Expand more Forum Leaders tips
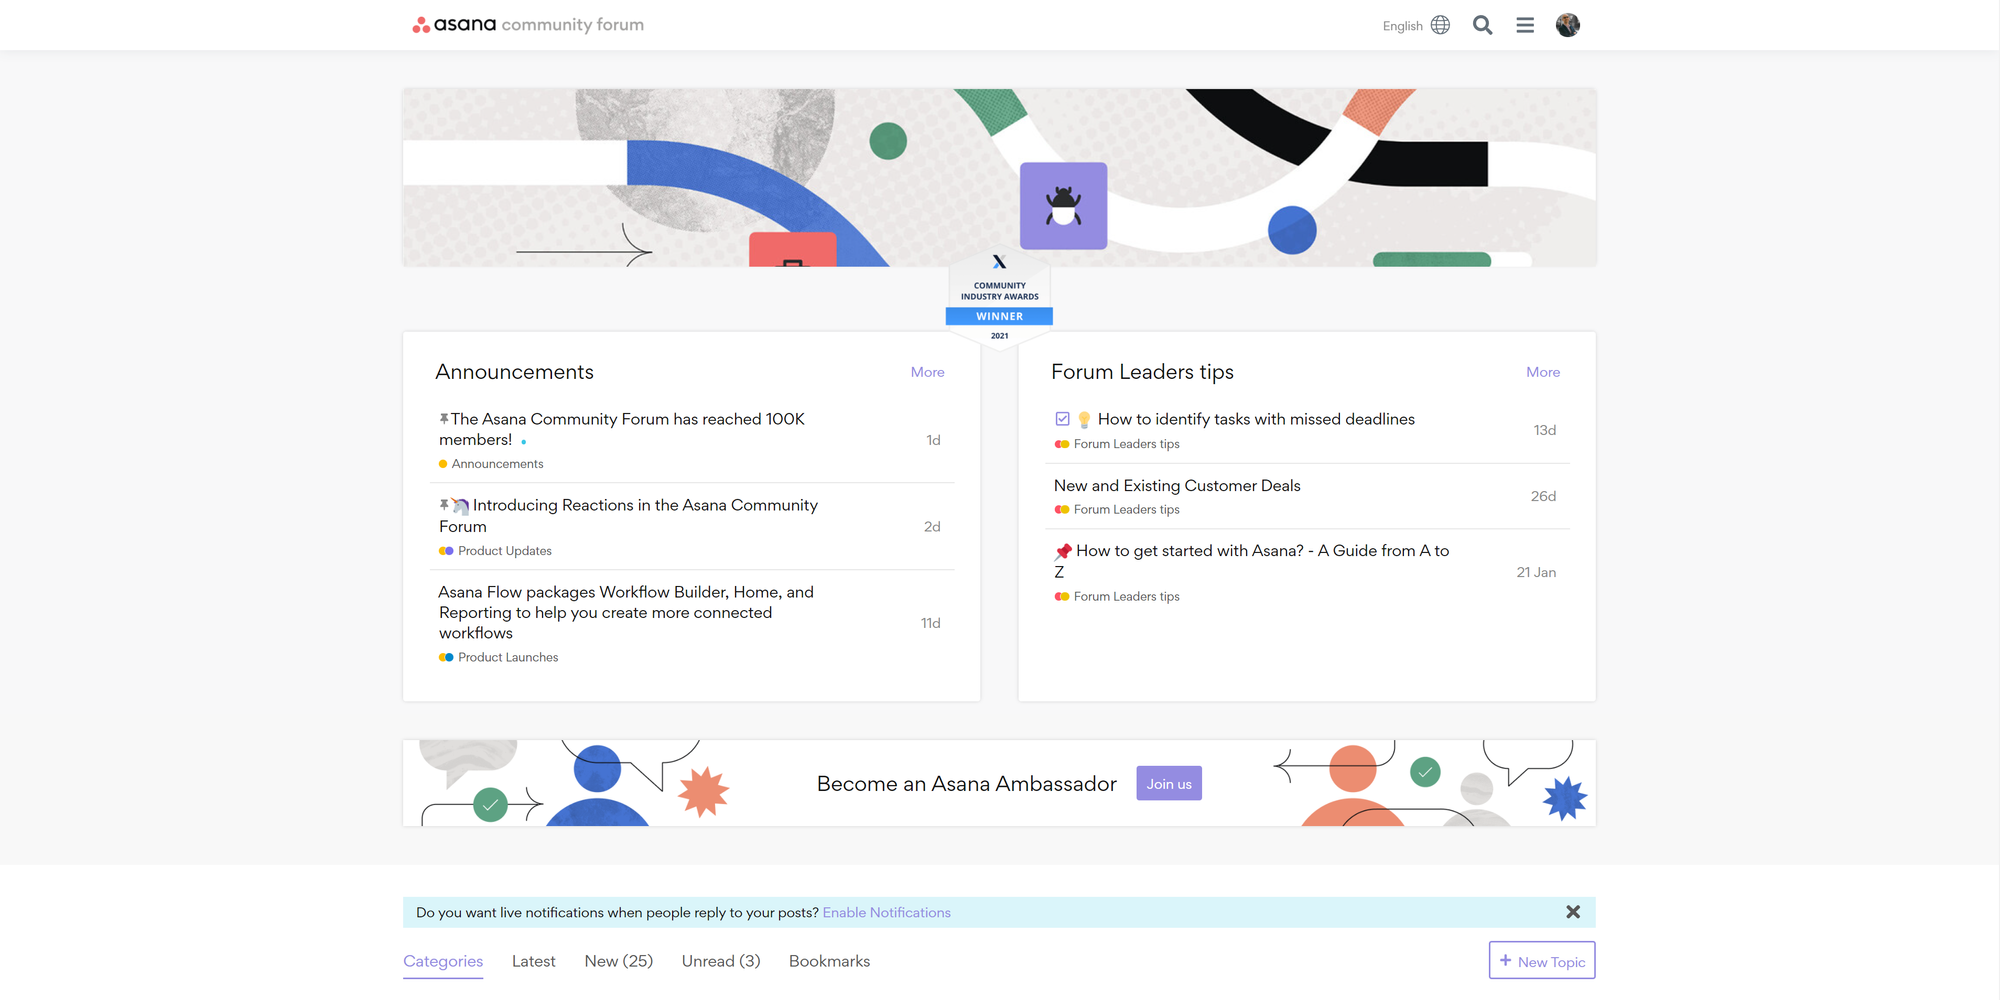The image size is (2000, 1000). click(1542, 372)
